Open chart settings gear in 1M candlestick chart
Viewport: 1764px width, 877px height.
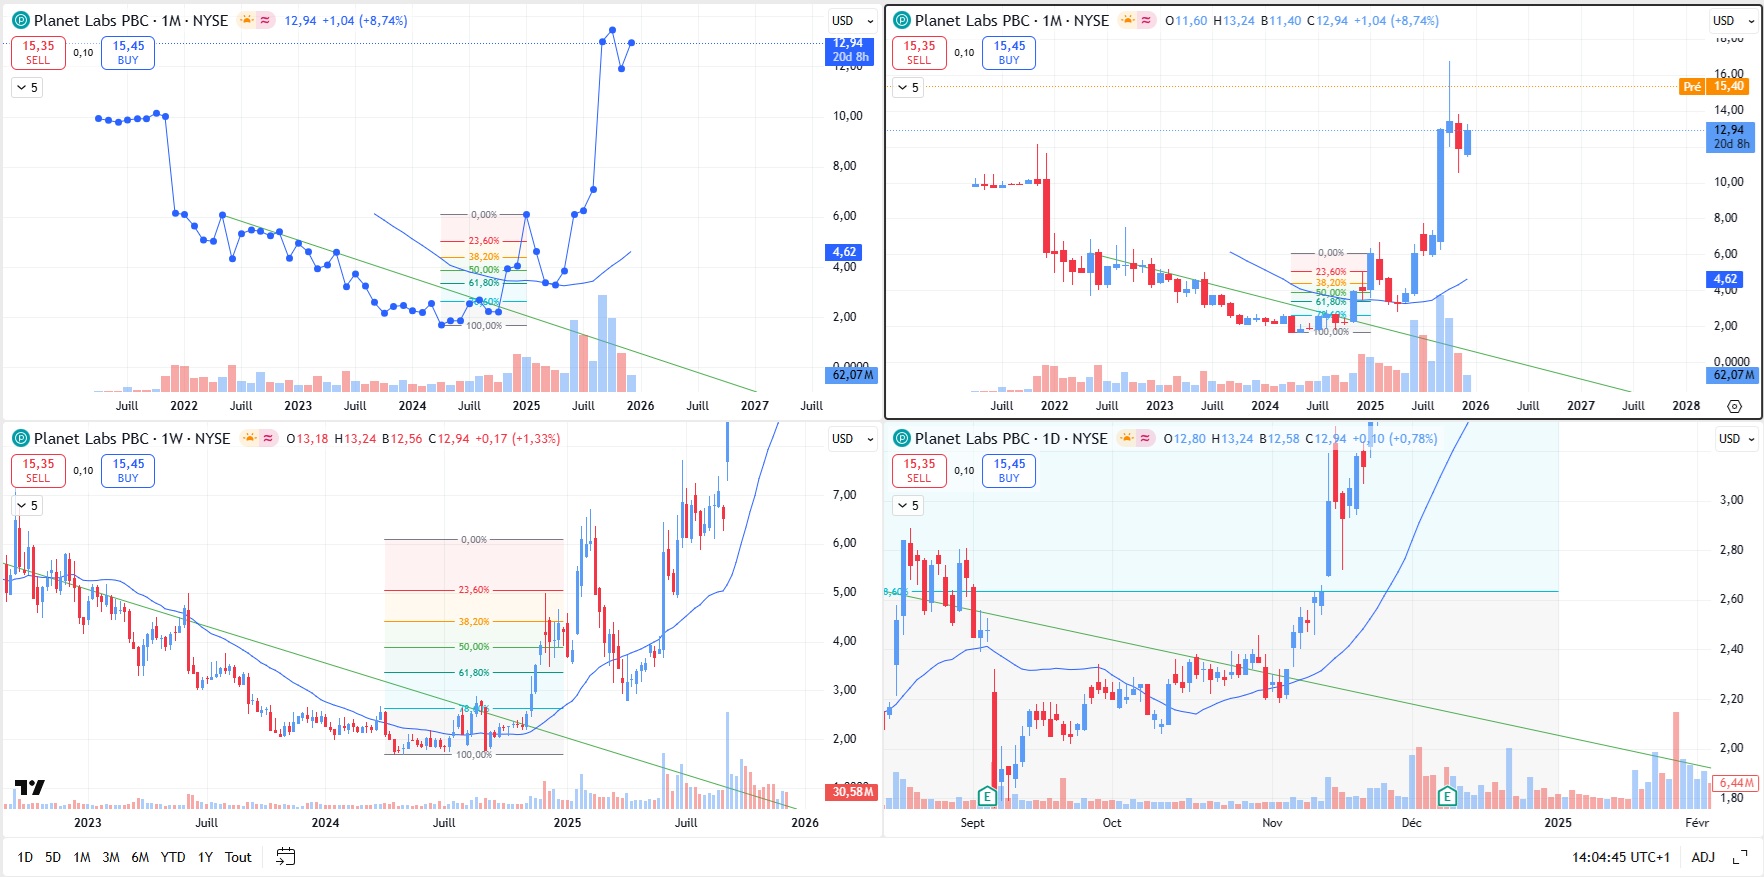(1734, 406)
